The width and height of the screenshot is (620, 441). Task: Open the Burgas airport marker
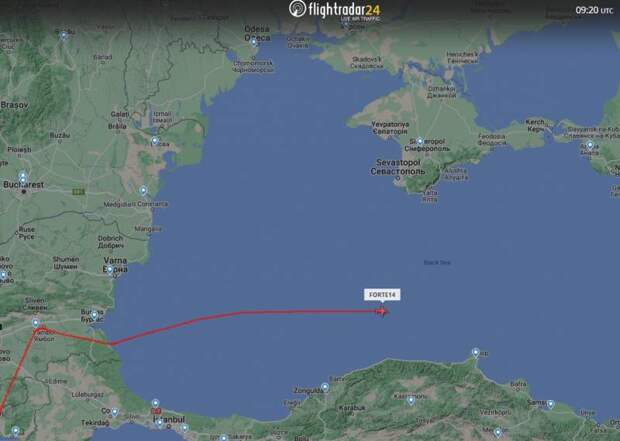click(94, 315)
